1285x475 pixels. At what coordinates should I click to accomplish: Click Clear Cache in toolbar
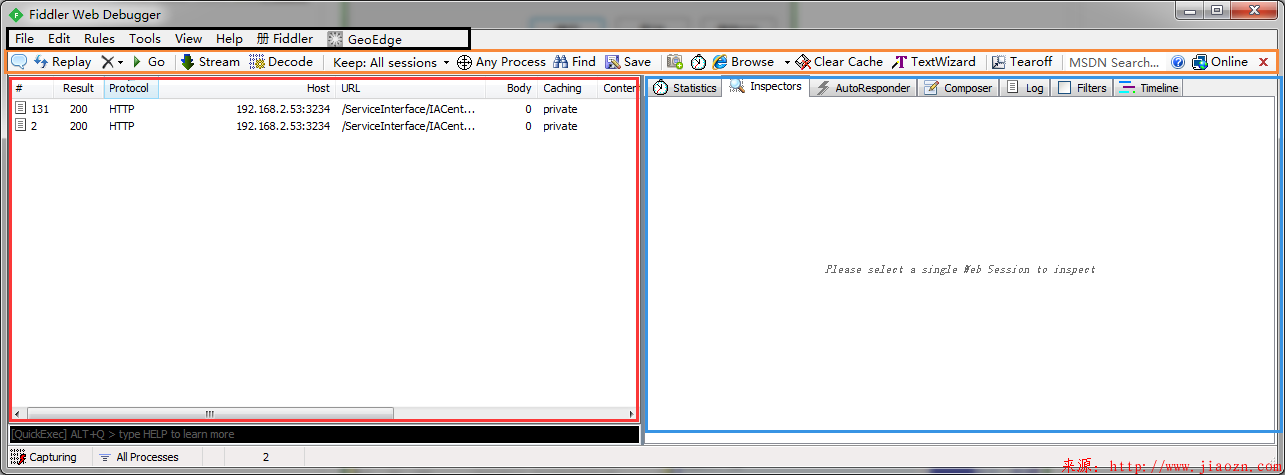tap(839, 62)
